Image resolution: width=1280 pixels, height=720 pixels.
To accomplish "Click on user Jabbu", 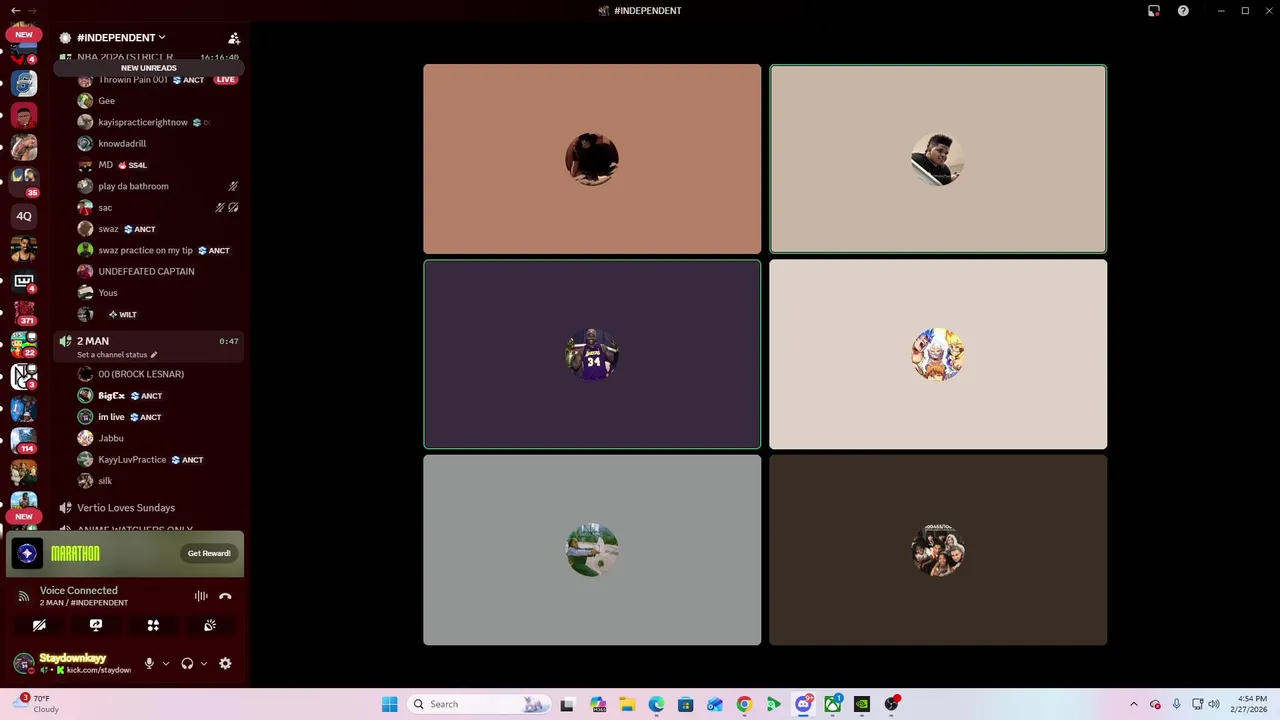I will click(x=111, y=438).
